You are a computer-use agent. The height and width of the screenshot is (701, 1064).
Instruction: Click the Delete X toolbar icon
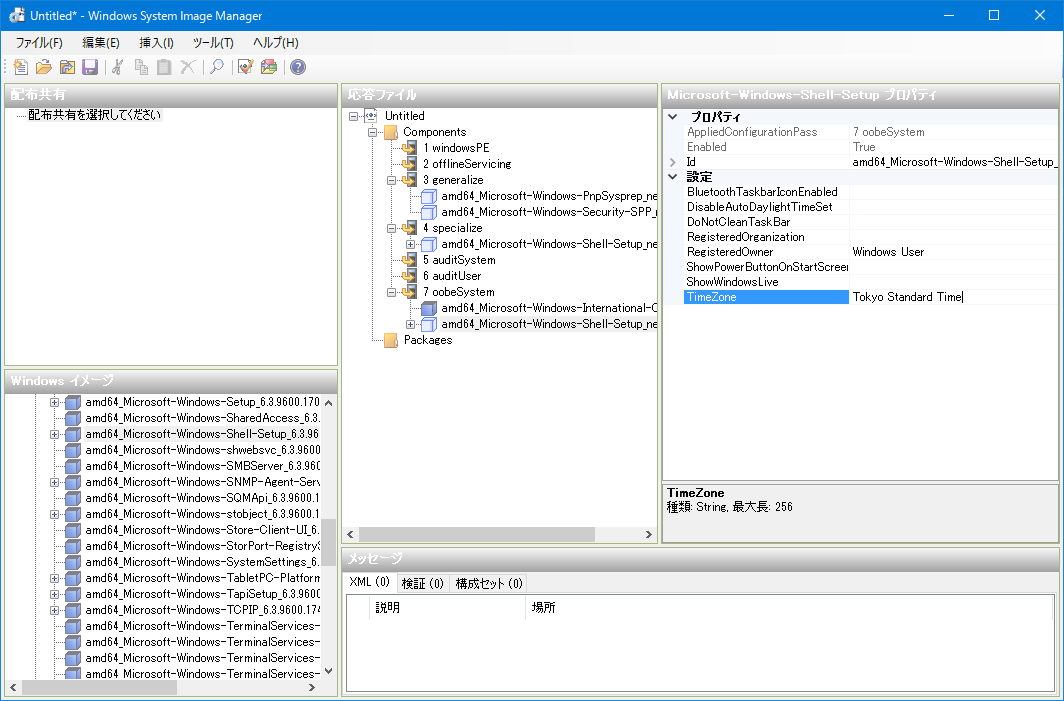coord(187,67)
